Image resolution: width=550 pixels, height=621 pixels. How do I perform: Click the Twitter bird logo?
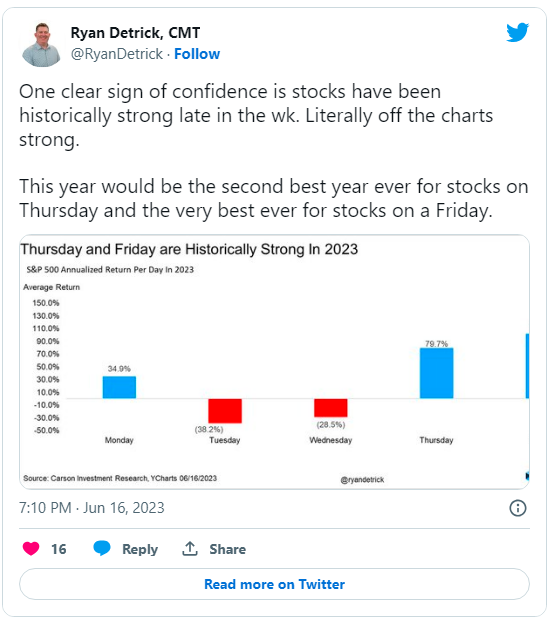(518, 32)
